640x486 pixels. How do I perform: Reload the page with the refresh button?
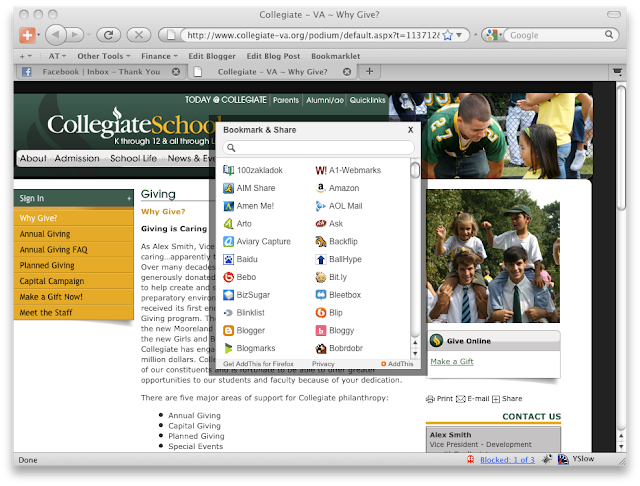click(108, 35)
